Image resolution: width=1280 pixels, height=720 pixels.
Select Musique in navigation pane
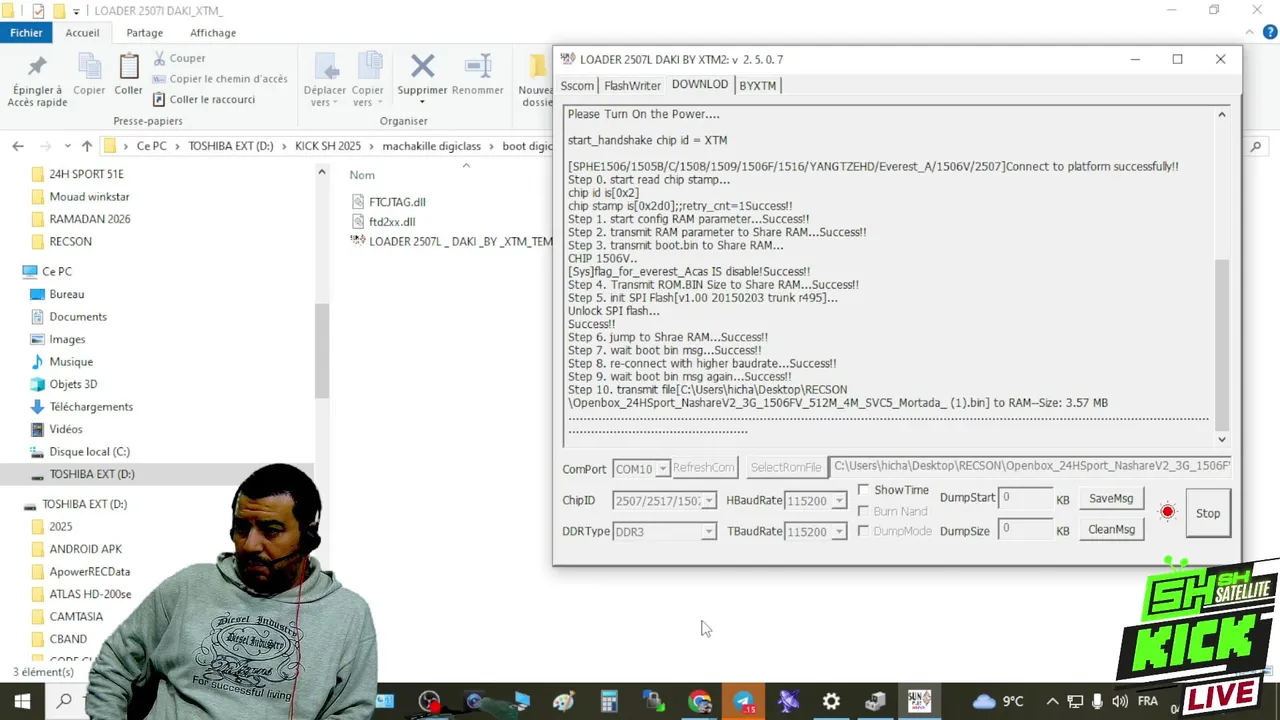pyautogui.click(x=71, y=361)
